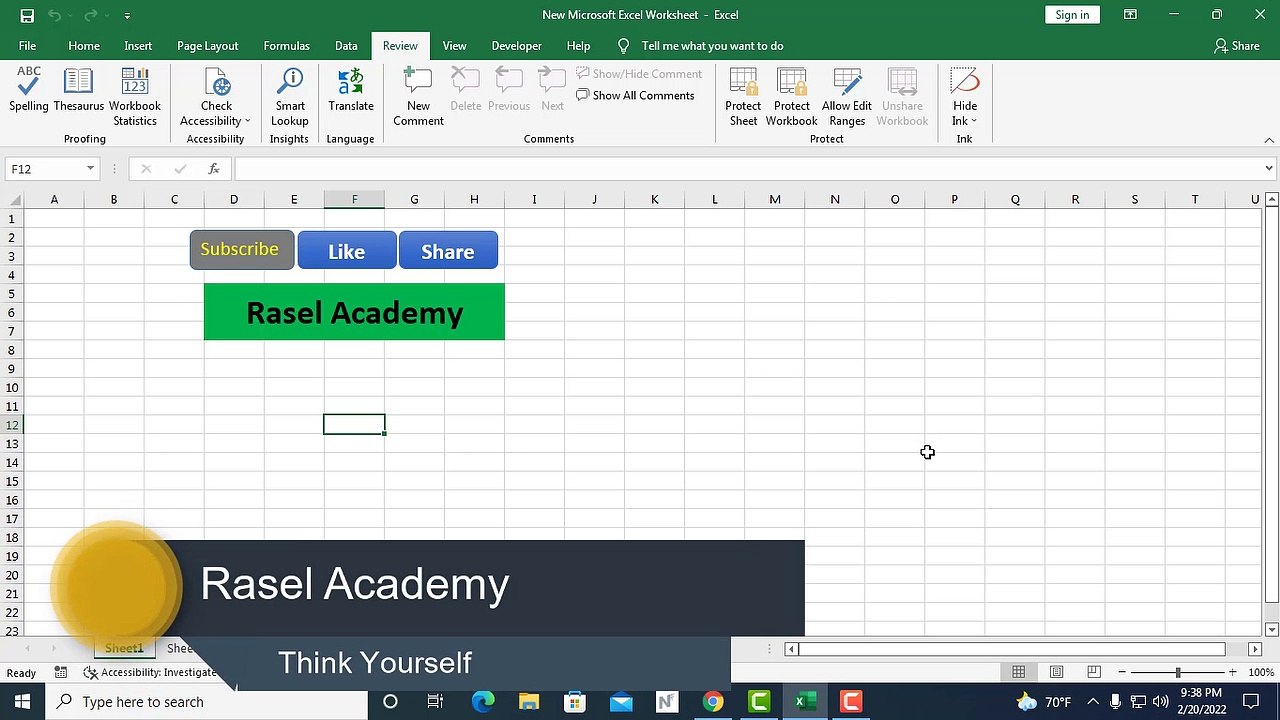The height and width of the screenshot is (720, 1280).
Task: Click the 100% zoom level
Action: [x=1261, y=673]
